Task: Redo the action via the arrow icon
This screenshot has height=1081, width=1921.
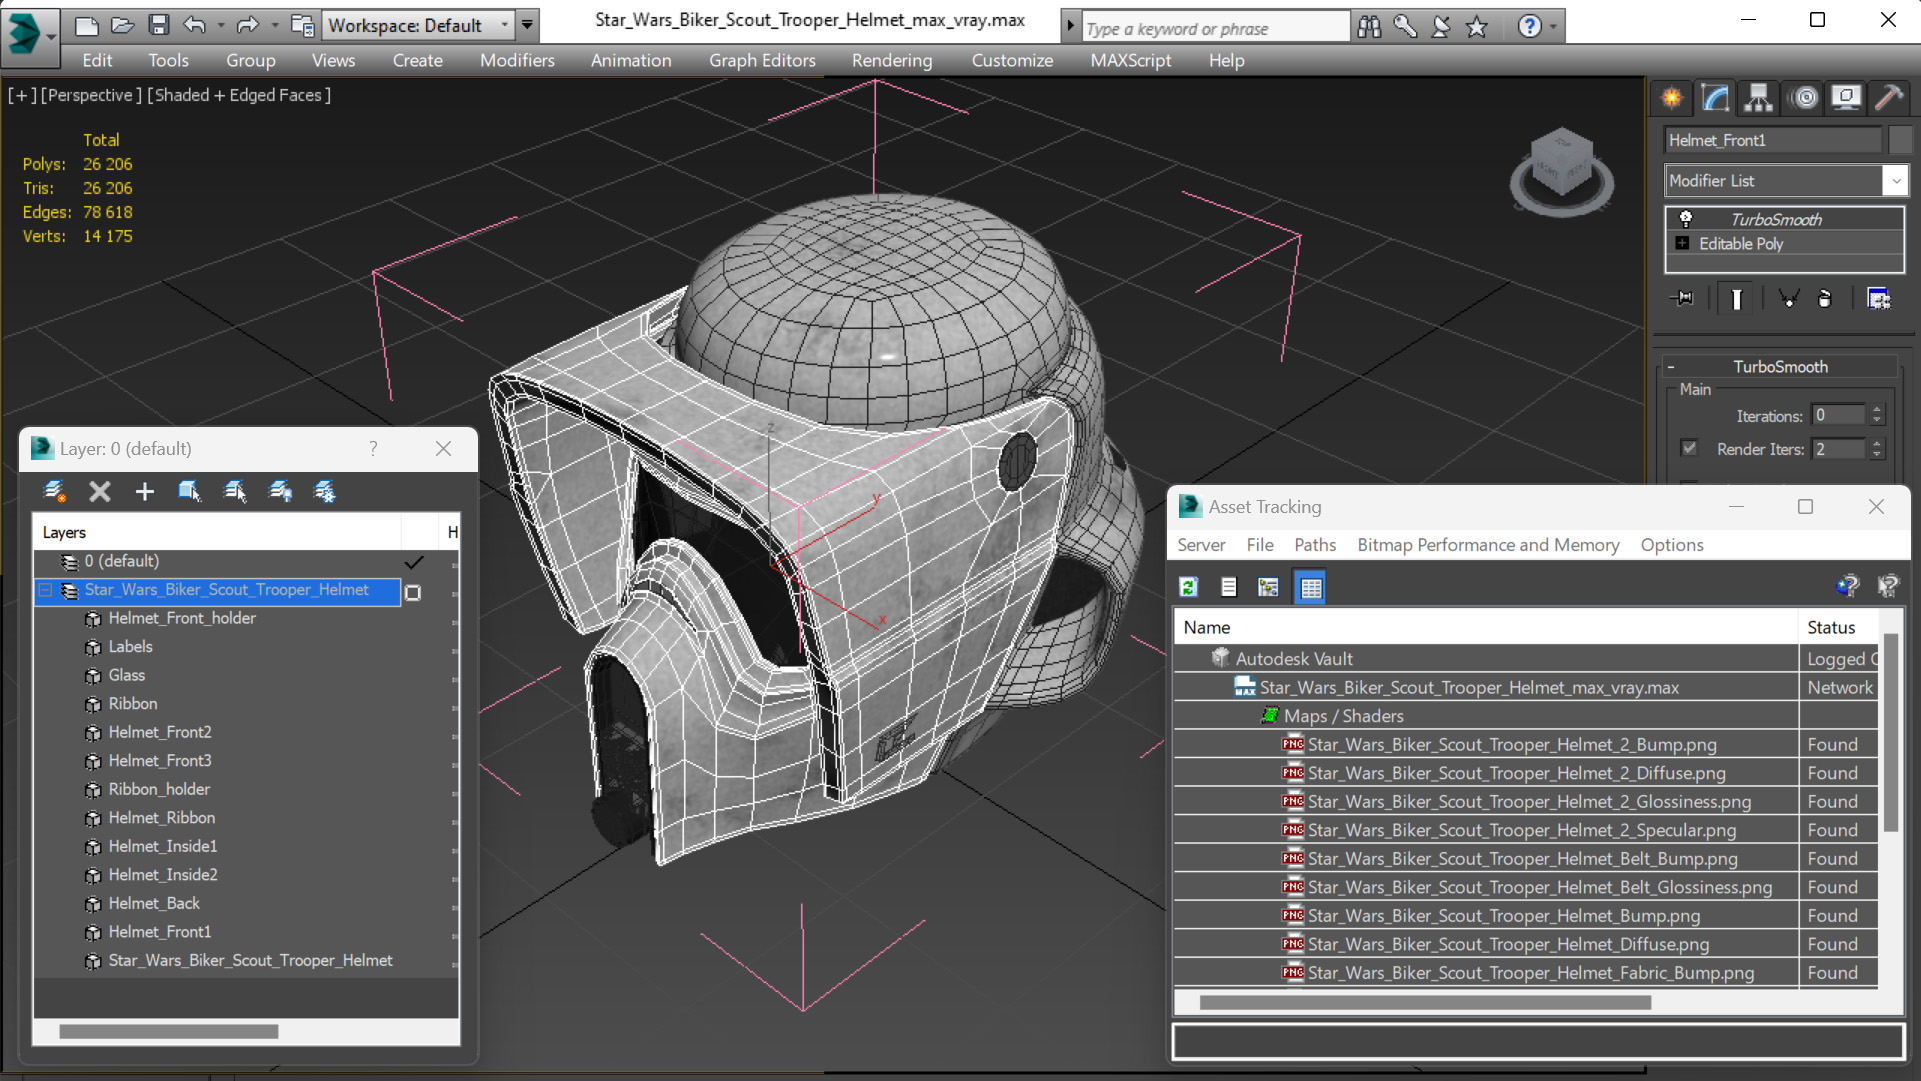Action: point(247,25)
